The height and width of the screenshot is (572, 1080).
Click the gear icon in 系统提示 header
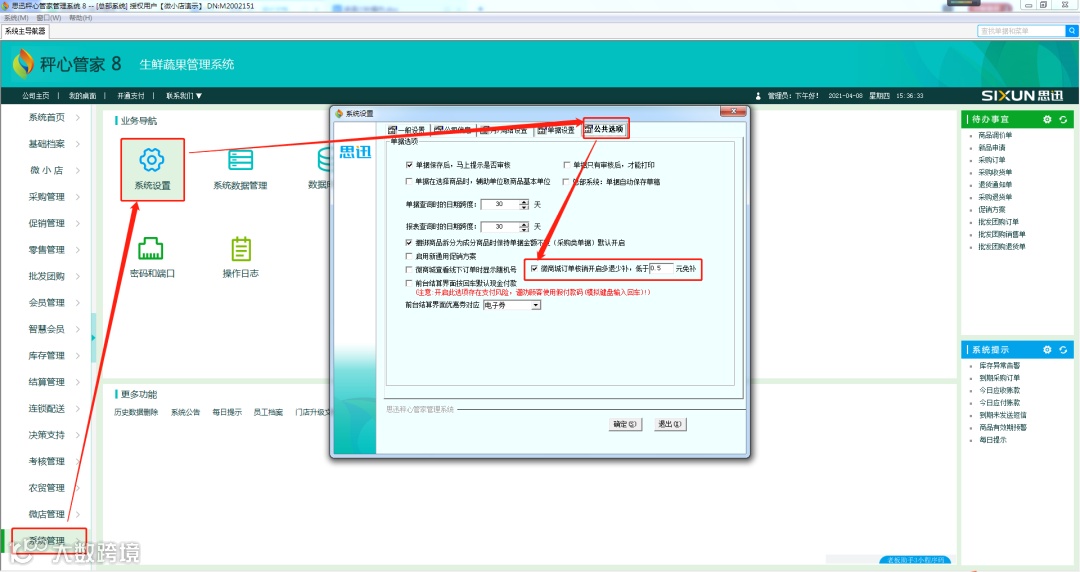click(1047, 349)
